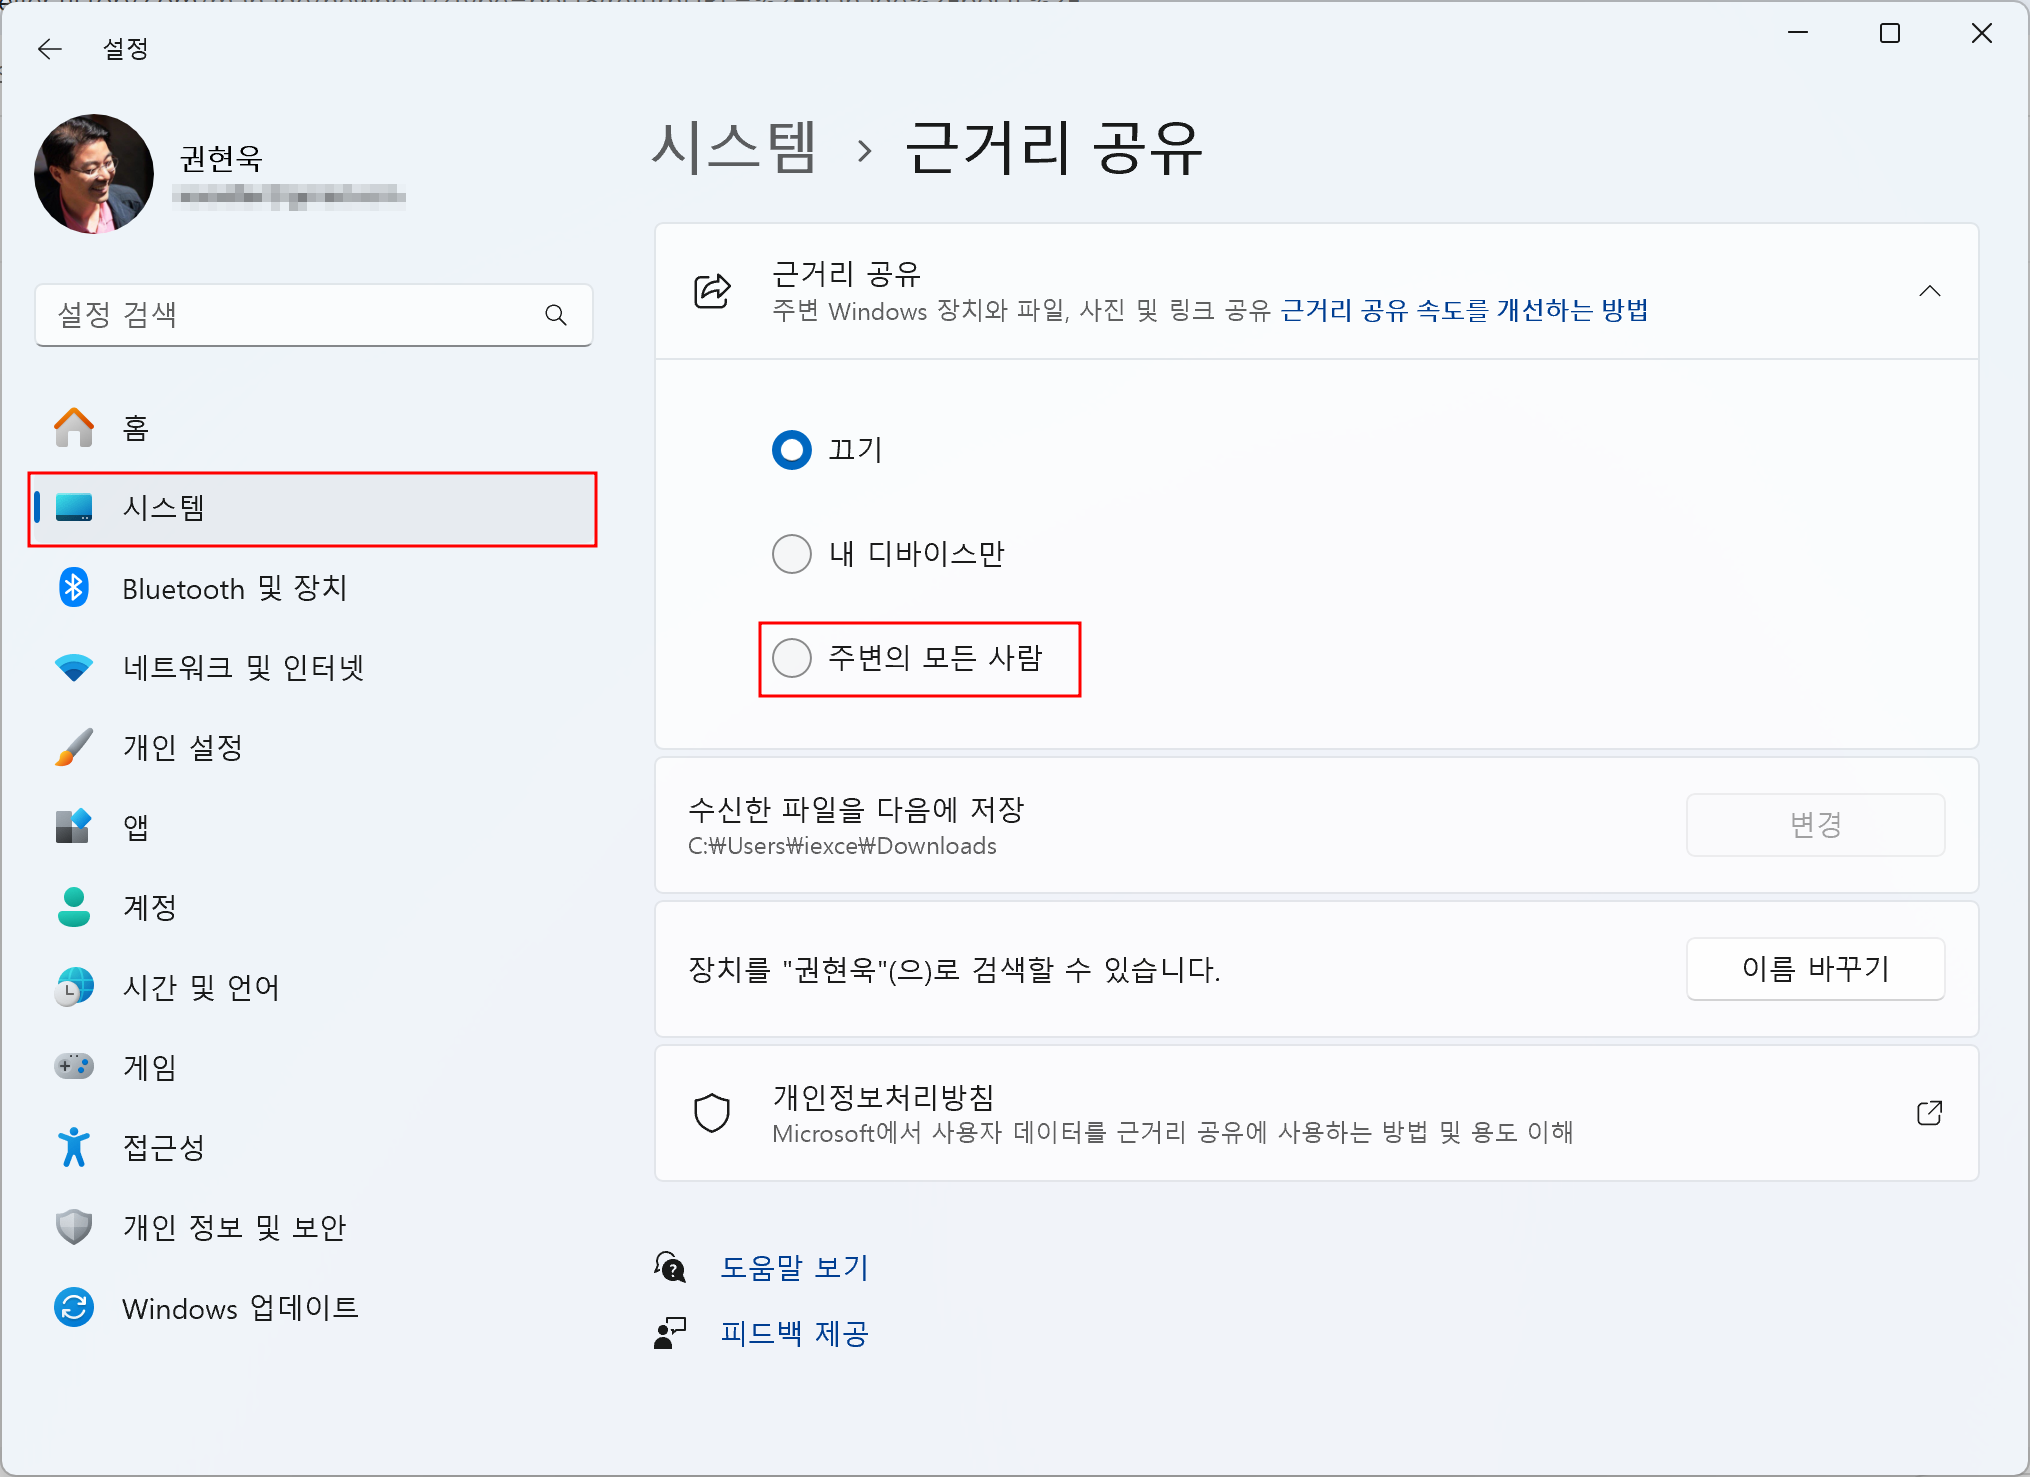
Task: Click the 설정 검색 input field
Action: 290,315
